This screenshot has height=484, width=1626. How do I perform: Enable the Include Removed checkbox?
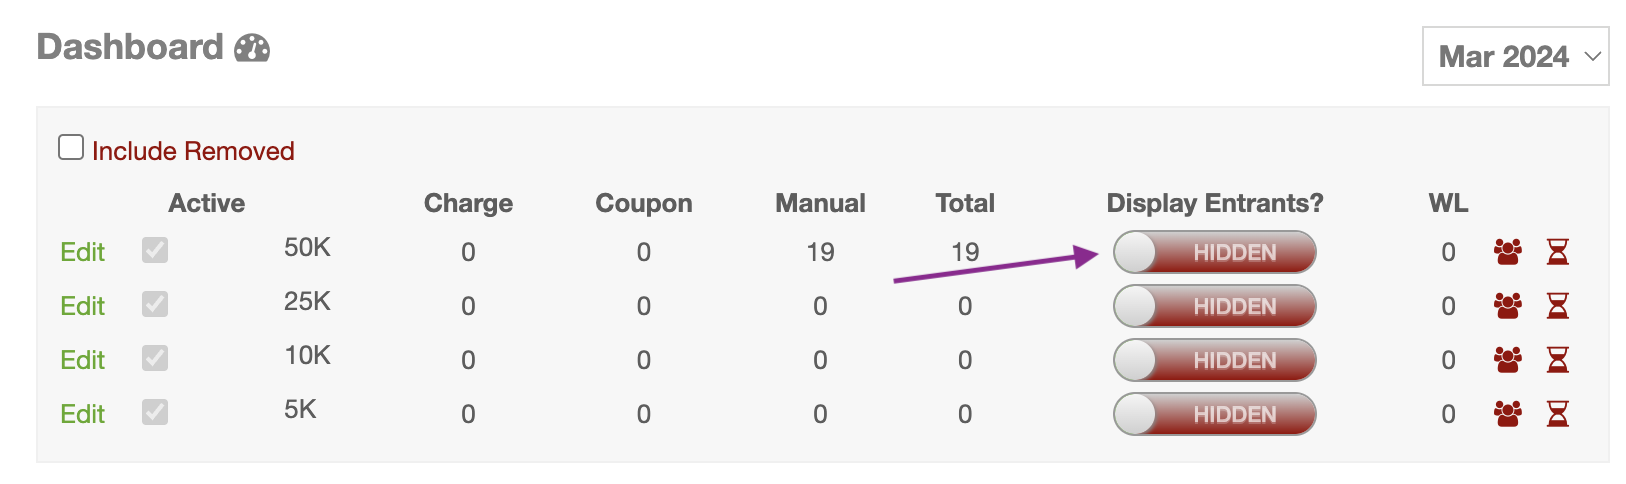click(x=71, y=148)
